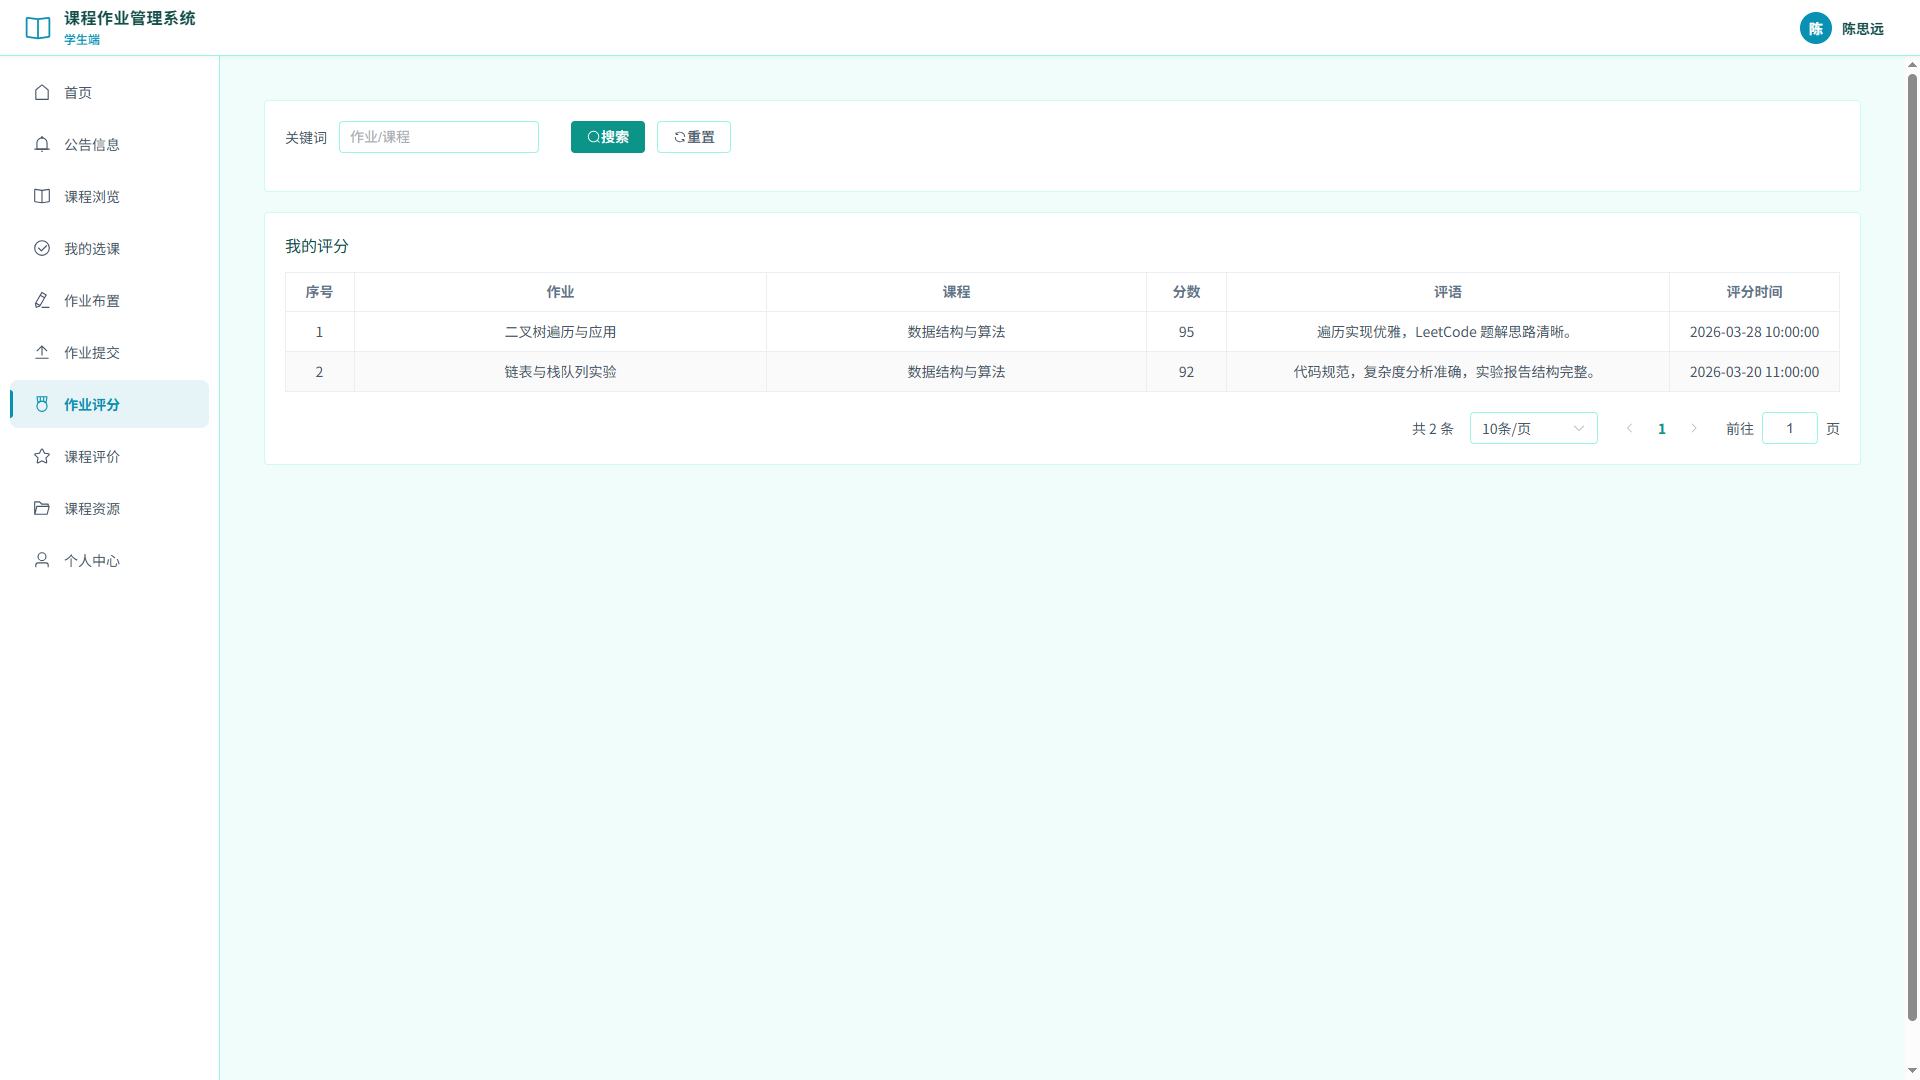
Task: Click the 前往 page number input box
Action: point(1790,428)
